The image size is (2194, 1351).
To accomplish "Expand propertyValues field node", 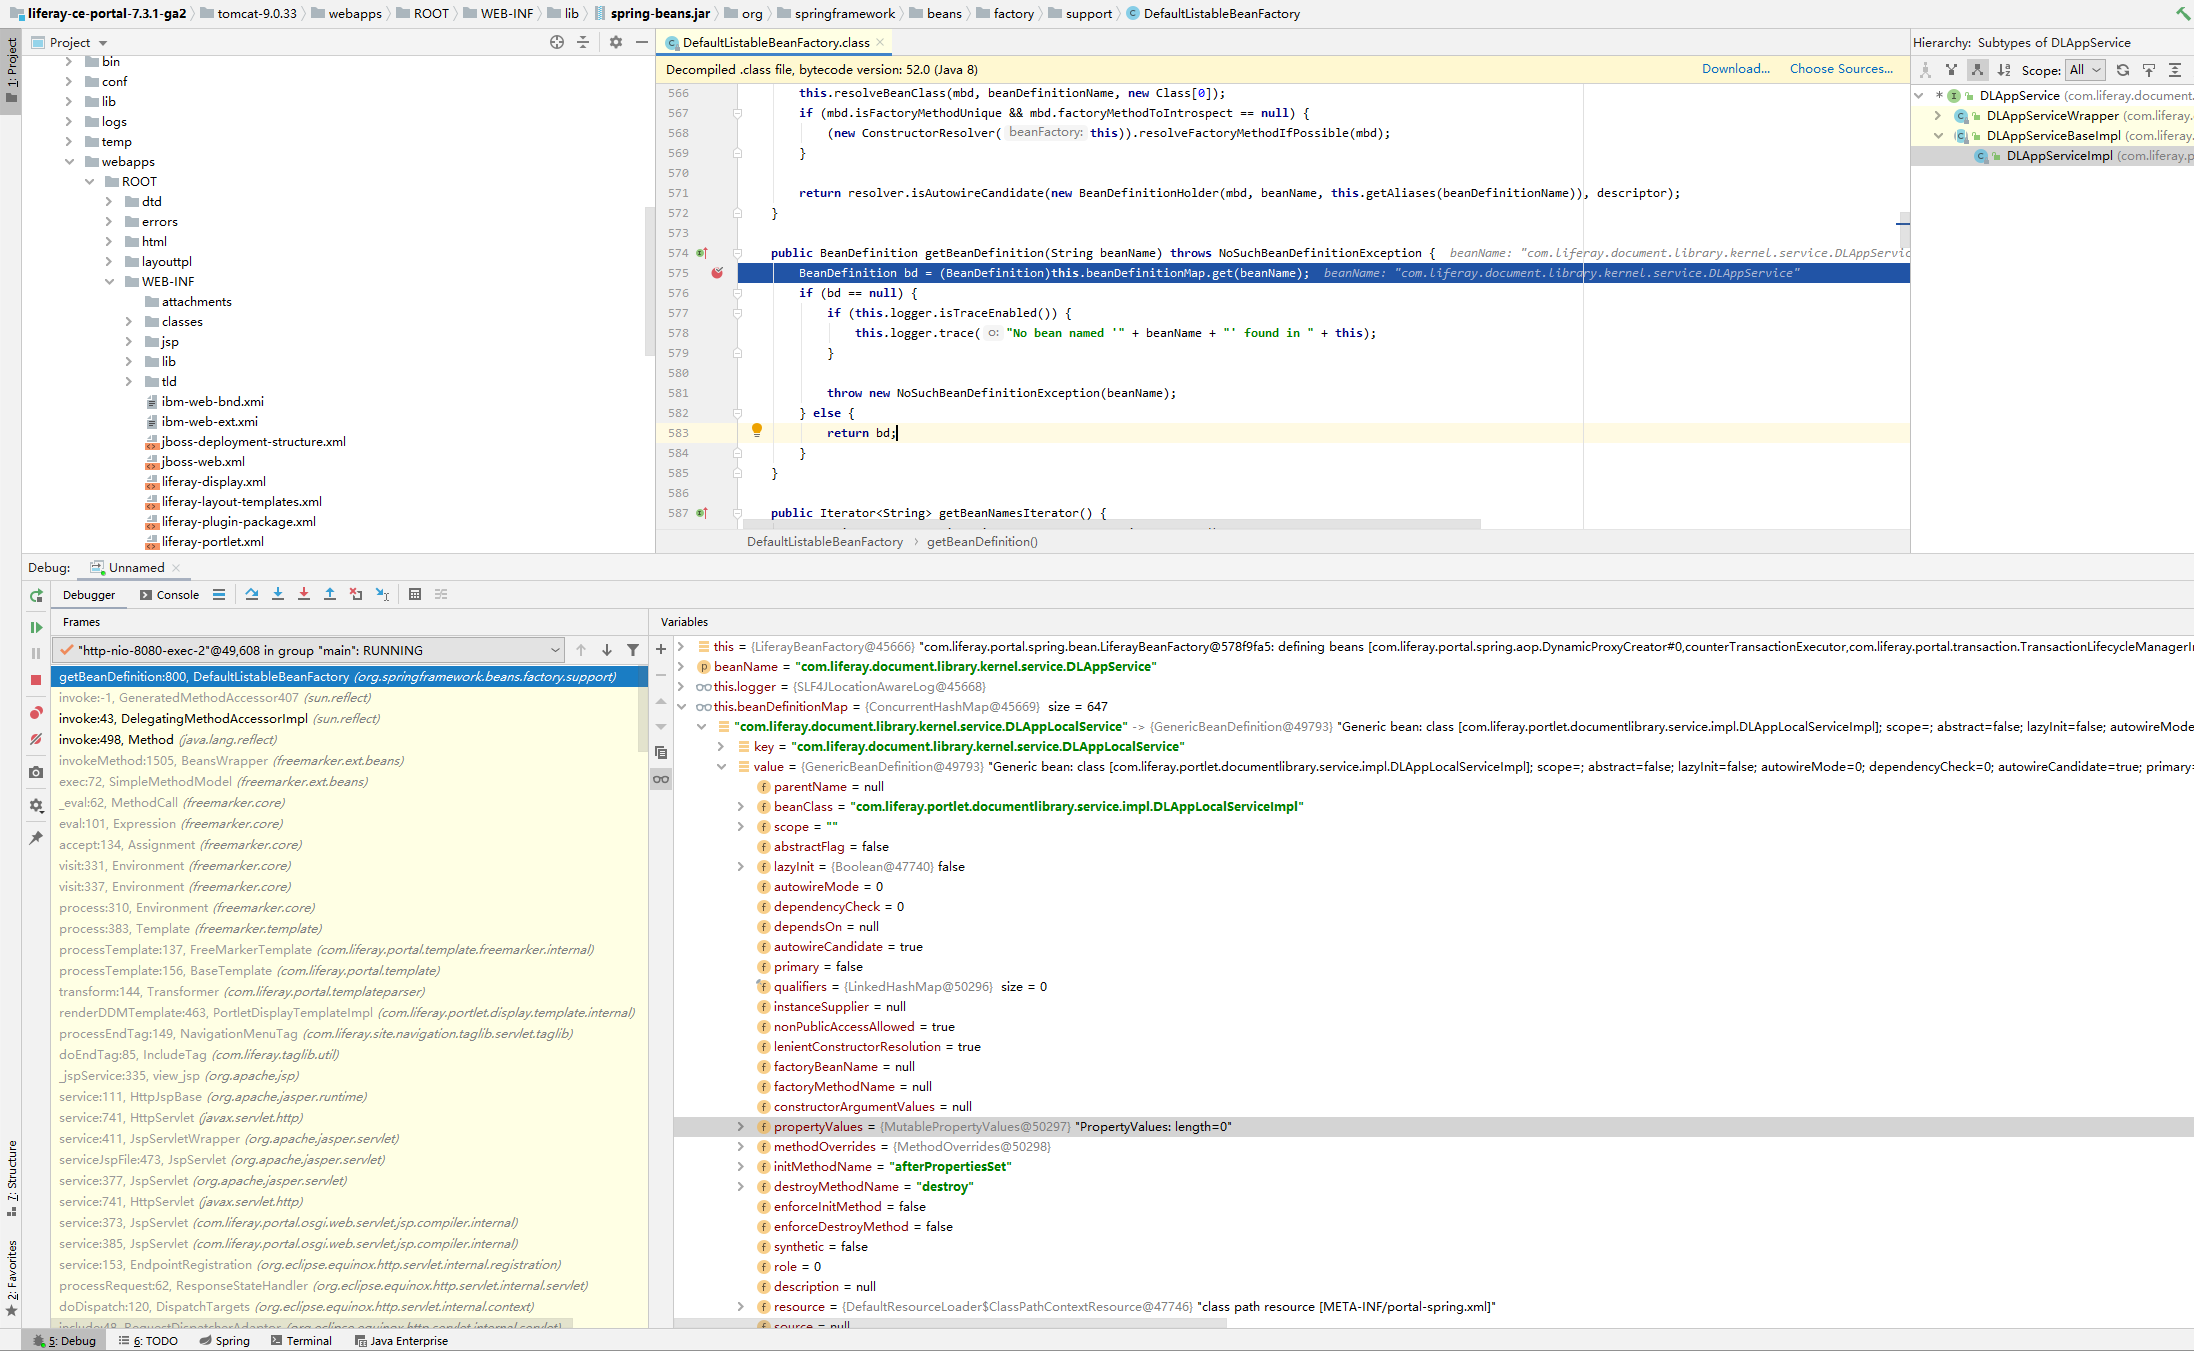I will 741,1126.
